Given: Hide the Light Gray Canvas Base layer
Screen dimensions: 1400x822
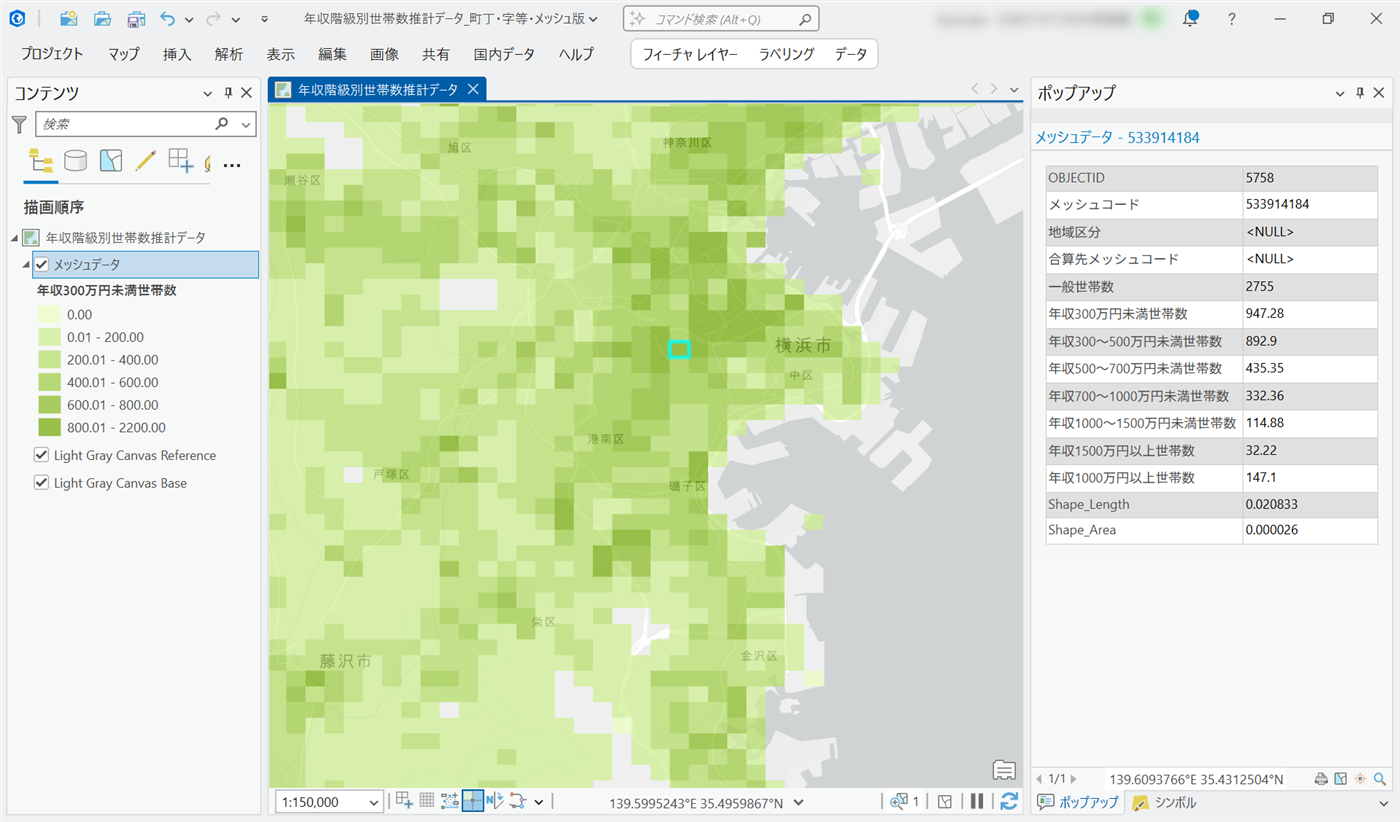Looking at the screenshot, I should click(42, 483).
